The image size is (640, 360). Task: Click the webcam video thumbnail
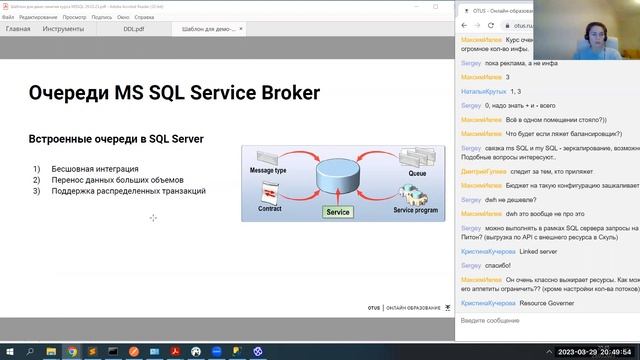click(x=587, y=30)
